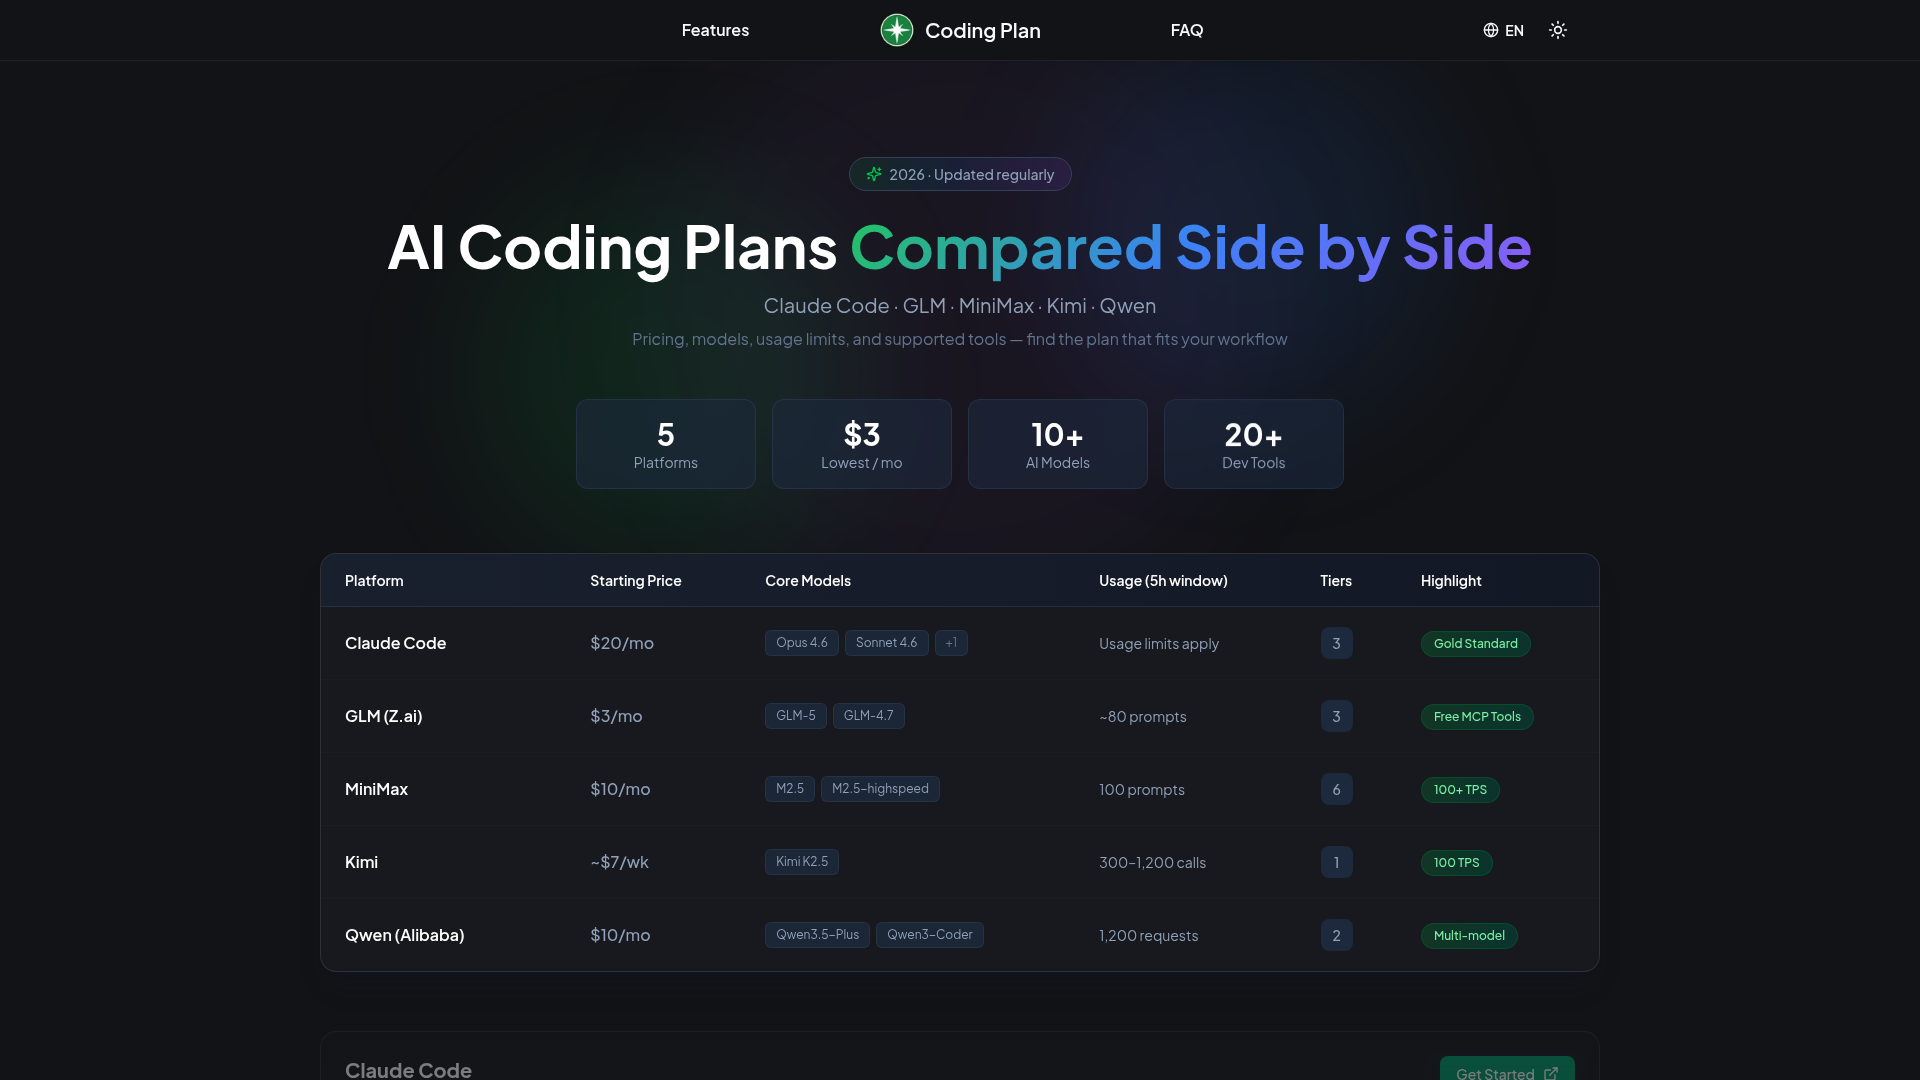Click the sparkle icon in 2026 badge
This screenshot has width=1920, height=1080.
874,174
